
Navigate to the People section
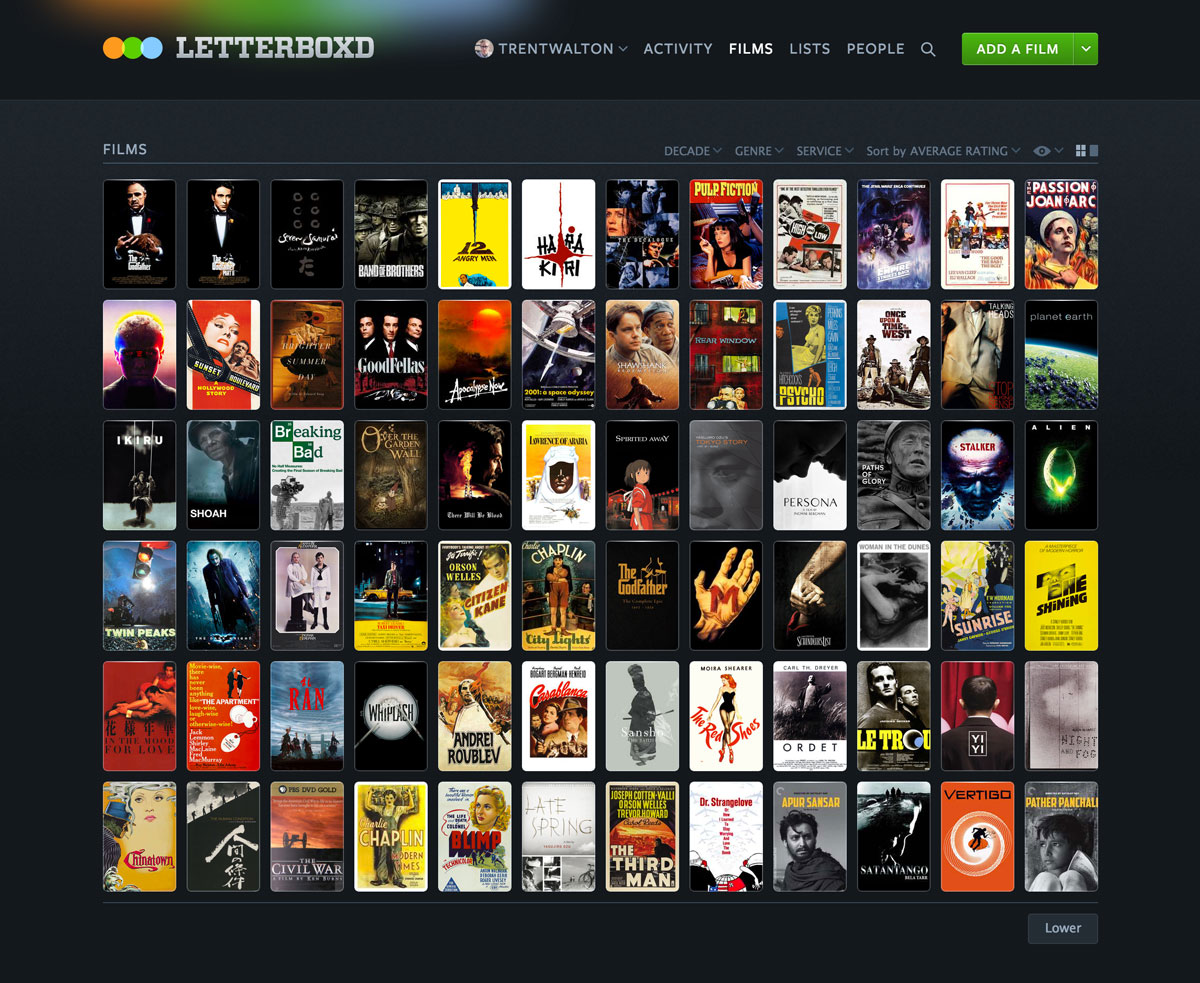(875, 49)
